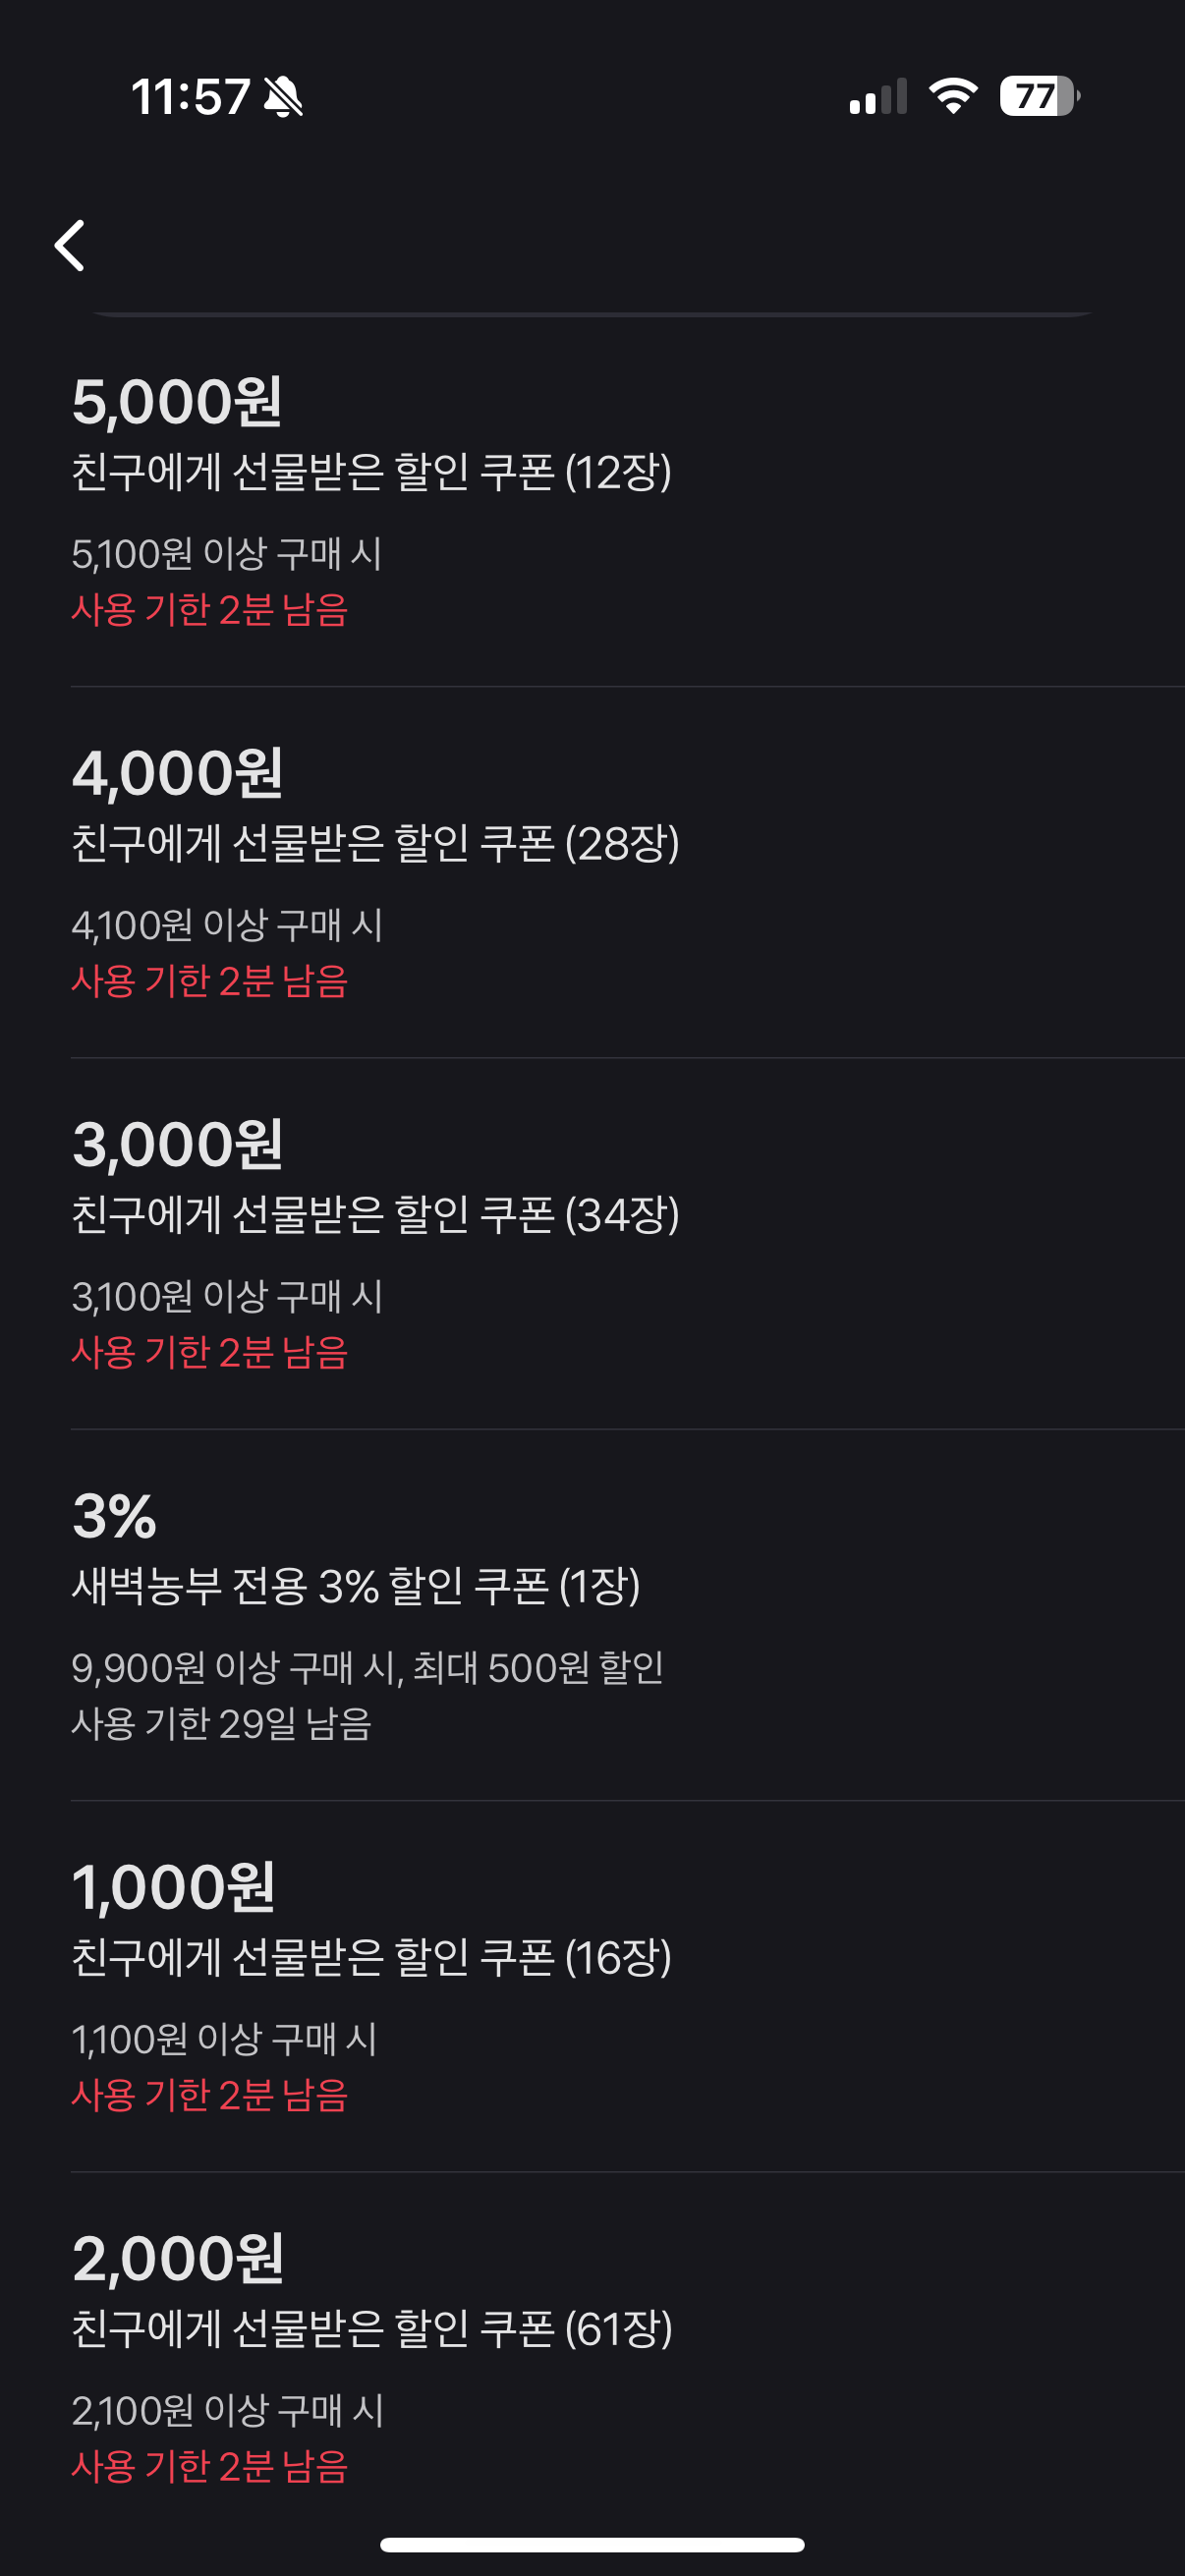Open the friend-gifted coupon with 12장
The height and width of the screenshot is (2576, 1185).
(x=371, y=472)
